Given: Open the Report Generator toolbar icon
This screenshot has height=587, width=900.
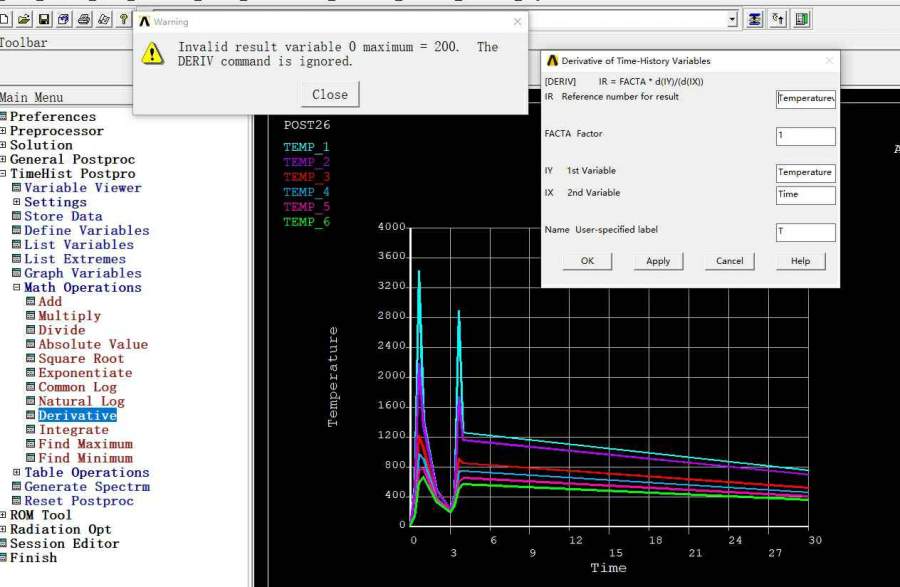Looking at the screenshot, I should pyautogui.click(x=103, y=19).
